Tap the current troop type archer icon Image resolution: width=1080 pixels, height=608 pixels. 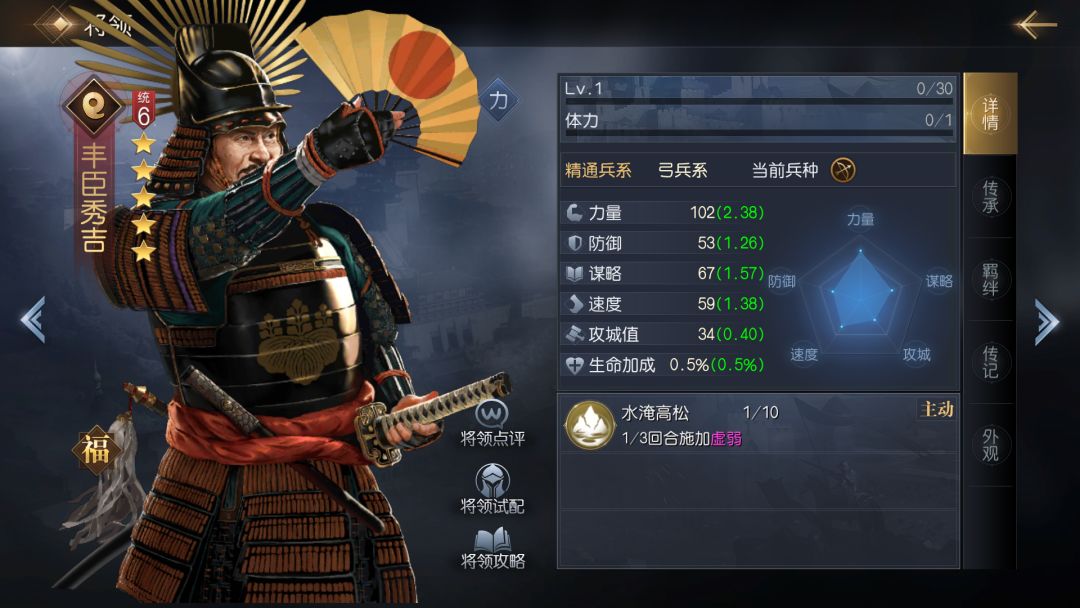(x=843, y=170)
